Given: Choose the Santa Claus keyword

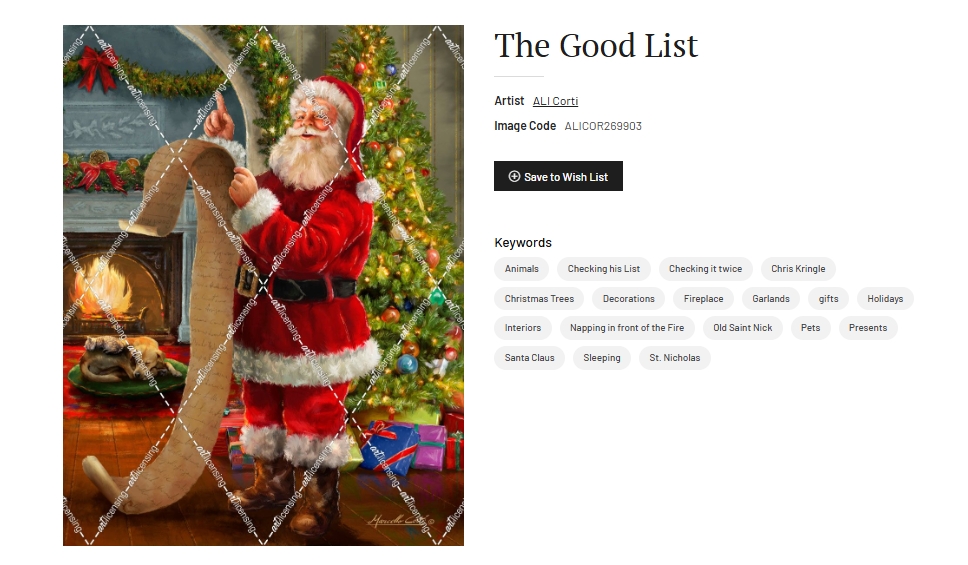Looking at the screenshot, I should click(x=529, y=358).
